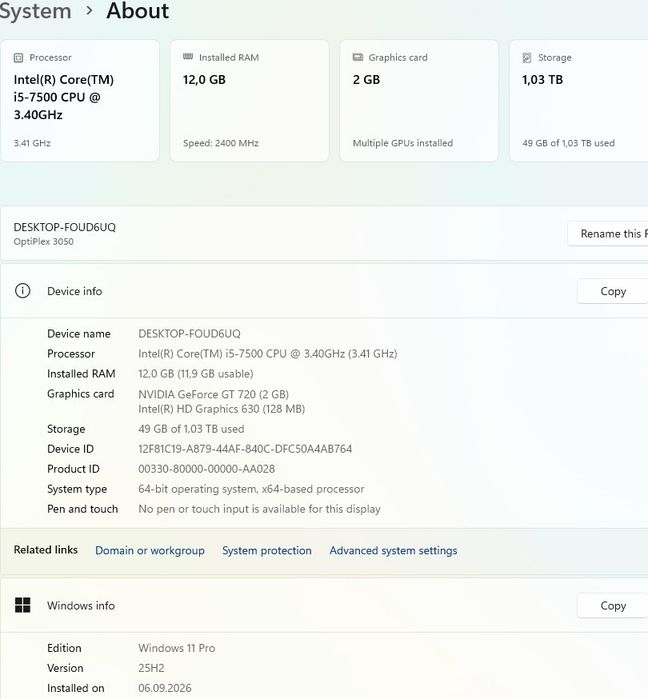Click 'Speed: 2400 MHz' text
The height and width of the screenshot is (699, 648).
click(221, 143)
